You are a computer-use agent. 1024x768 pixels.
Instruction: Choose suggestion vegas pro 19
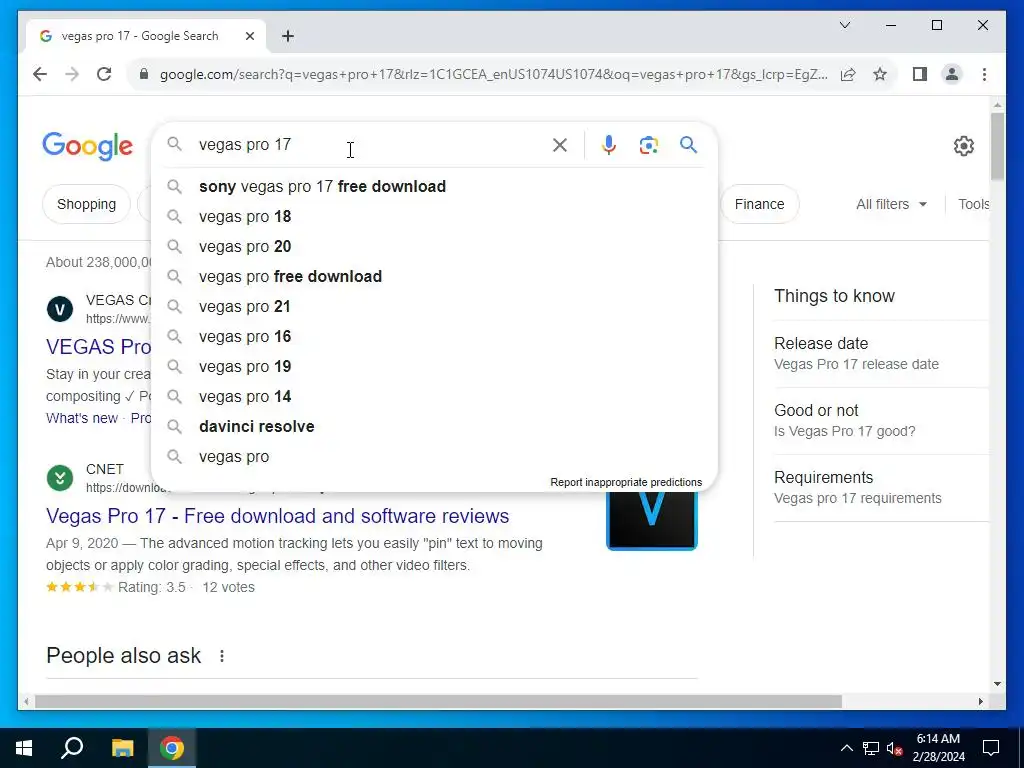pyautogui.click(x=434, y=367)
